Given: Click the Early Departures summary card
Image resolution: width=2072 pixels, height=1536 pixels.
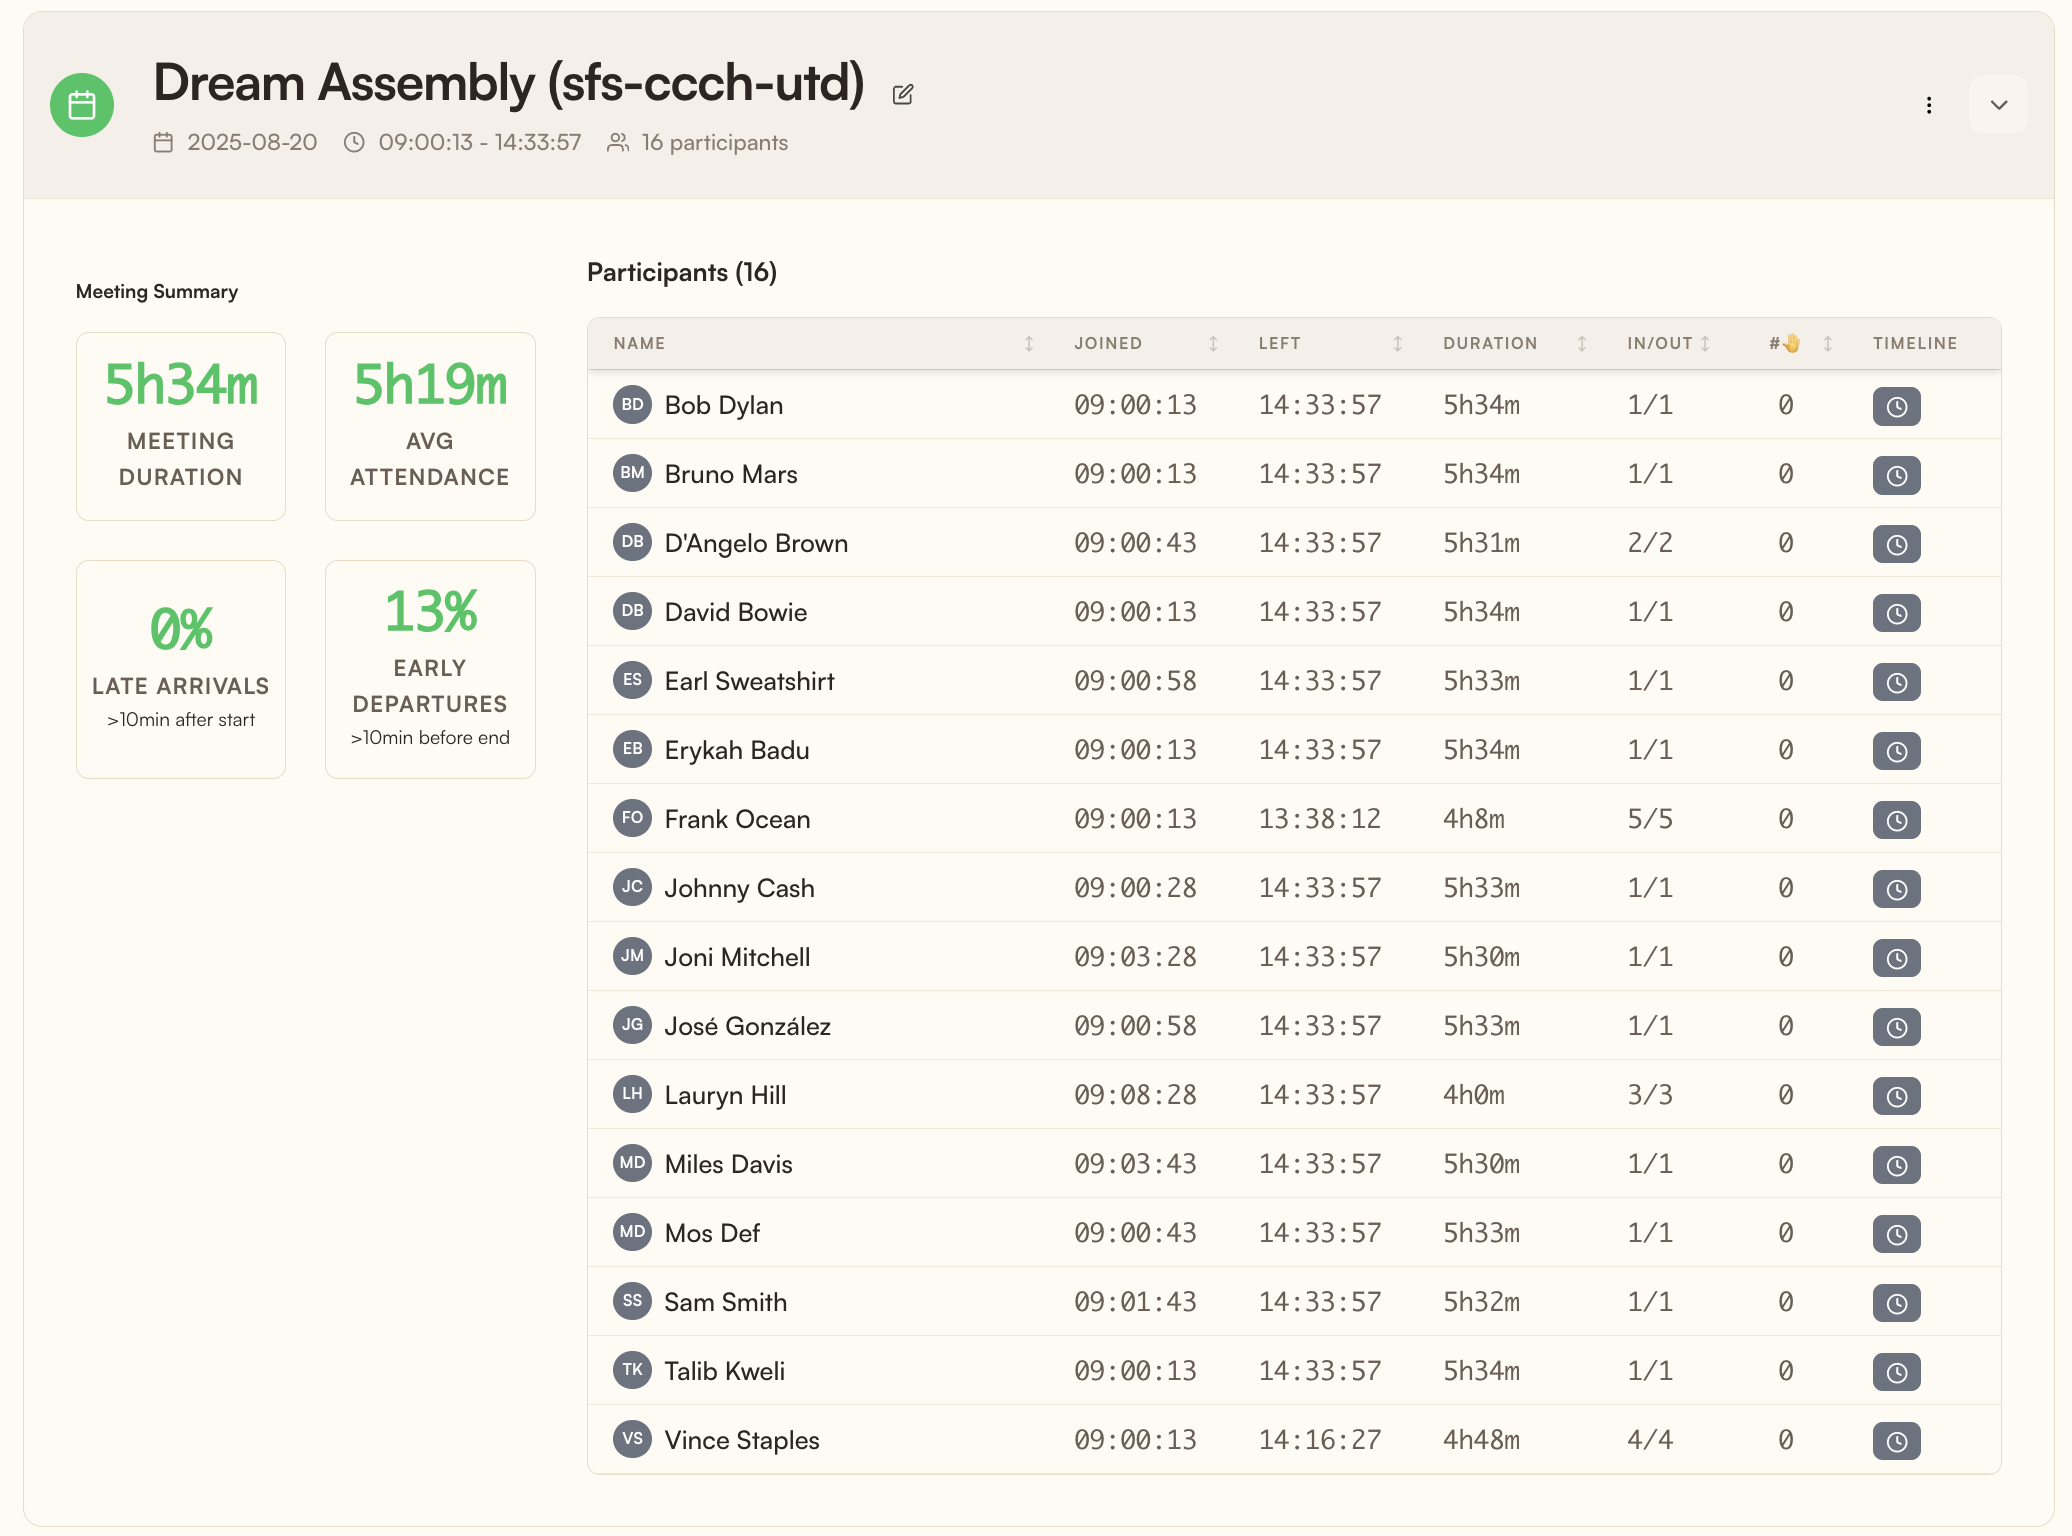Looking at the screenshot, I should tap(430, 669).
